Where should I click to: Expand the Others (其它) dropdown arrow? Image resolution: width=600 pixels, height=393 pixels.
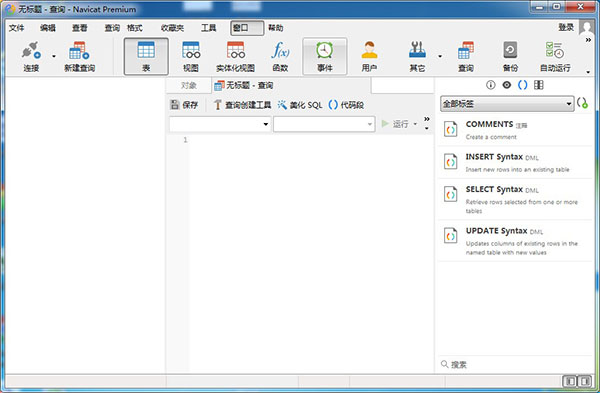[440, 56]
